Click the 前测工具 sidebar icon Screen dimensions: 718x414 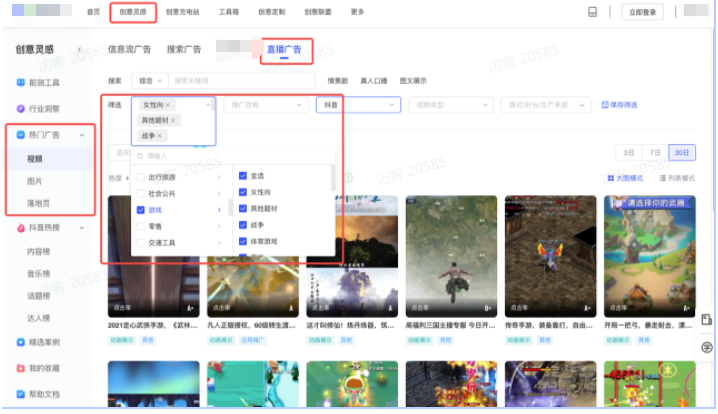[21, 82]
